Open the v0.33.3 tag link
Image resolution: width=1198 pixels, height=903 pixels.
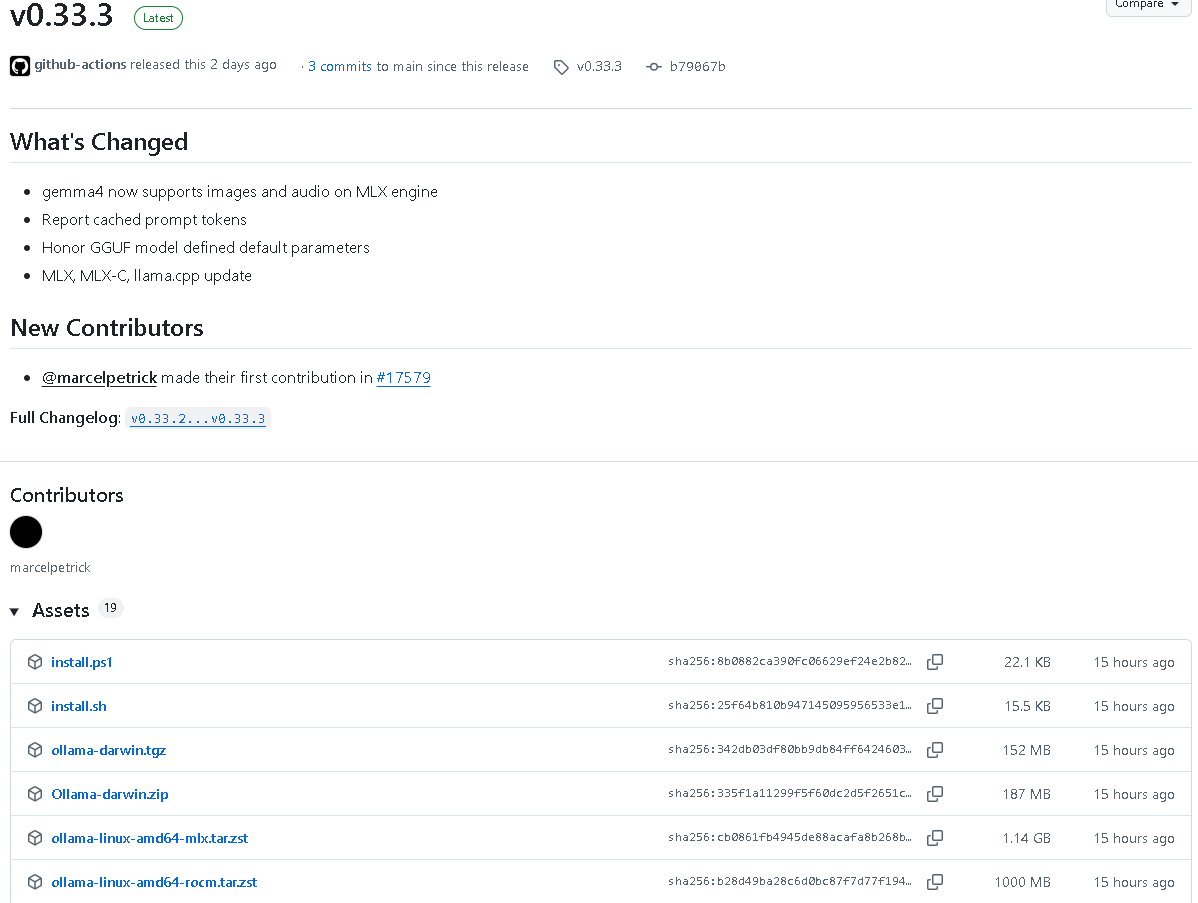599,66
